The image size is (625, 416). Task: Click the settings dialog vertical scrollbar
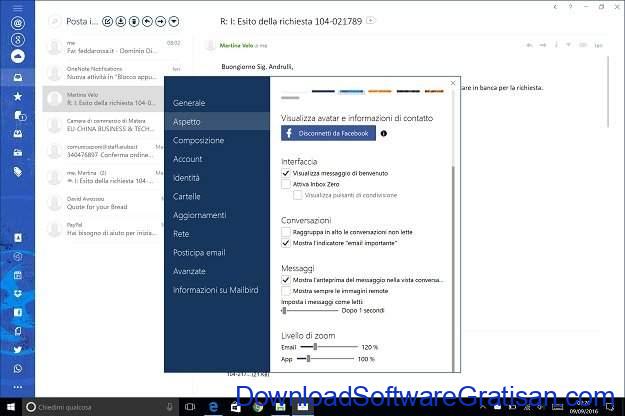pyautogui.click(x=453, y=267)
